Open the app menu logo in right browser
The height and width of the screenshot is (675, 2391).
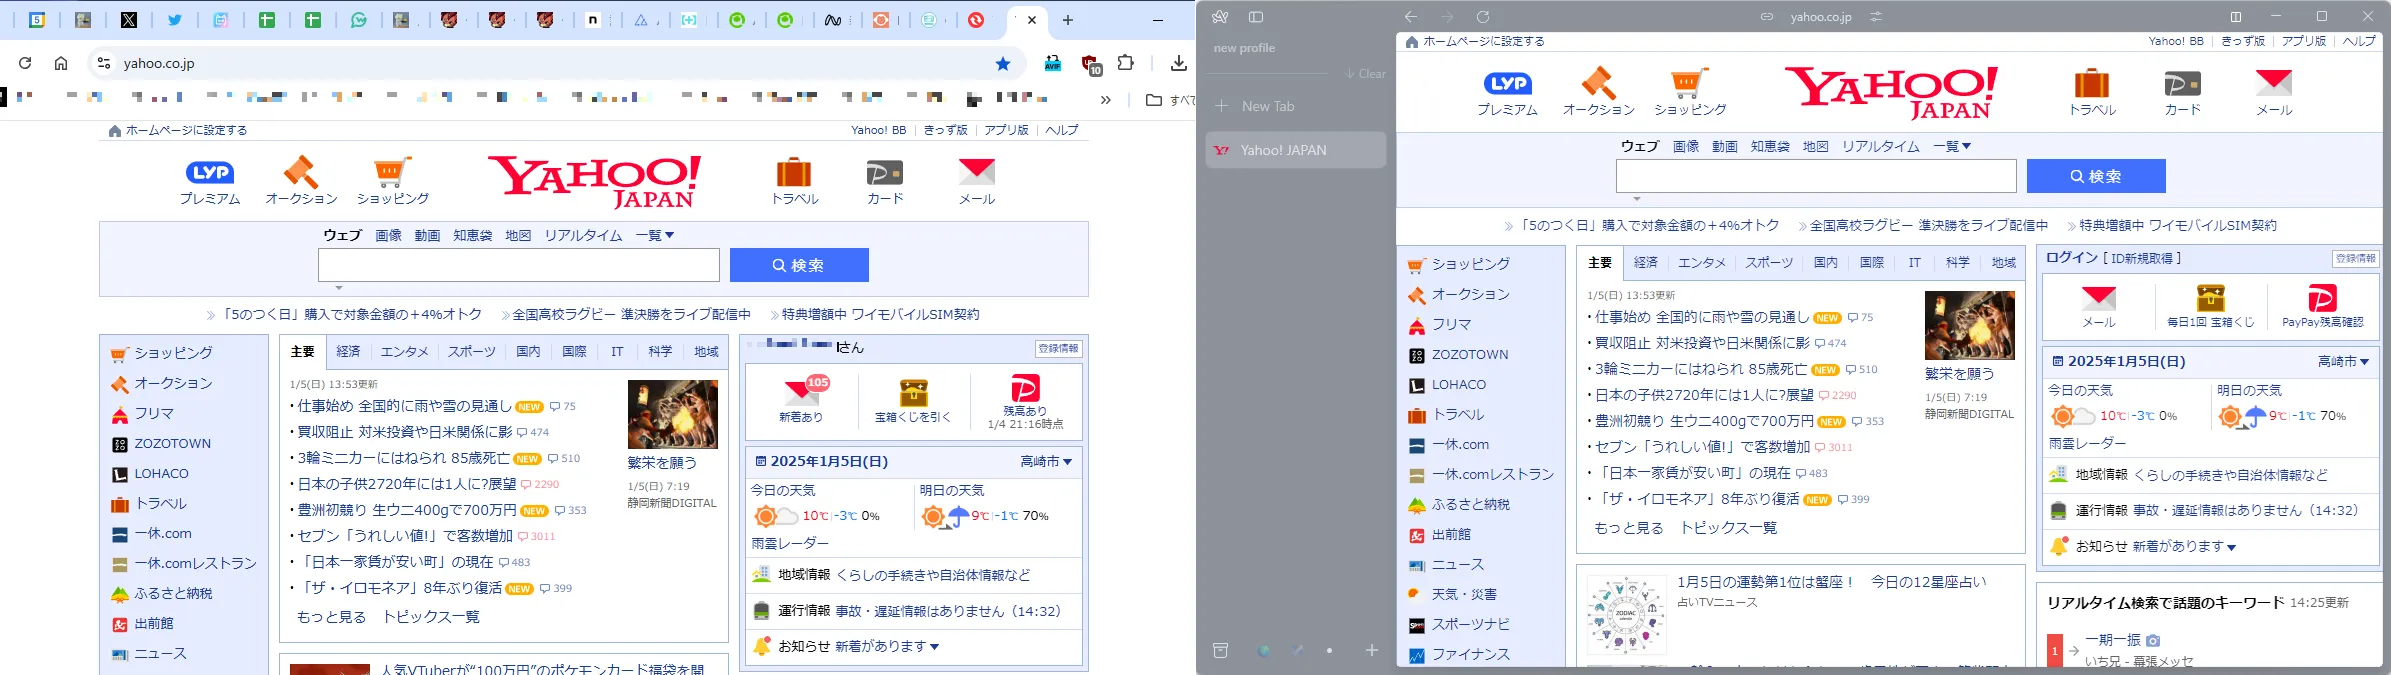[x=1220, y=17]
